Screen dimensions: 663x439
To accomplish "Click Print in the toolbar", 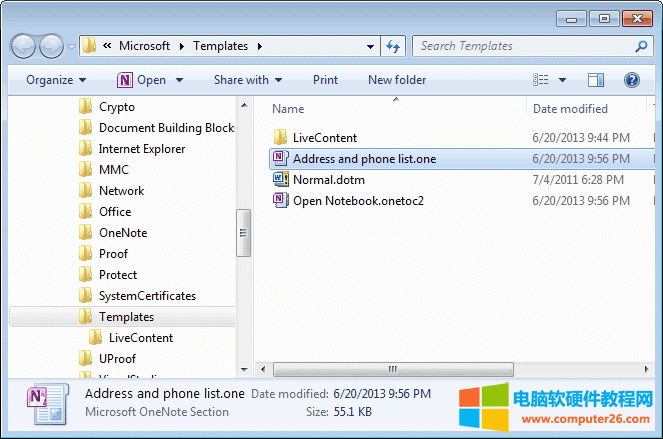I will pos(325,80).
